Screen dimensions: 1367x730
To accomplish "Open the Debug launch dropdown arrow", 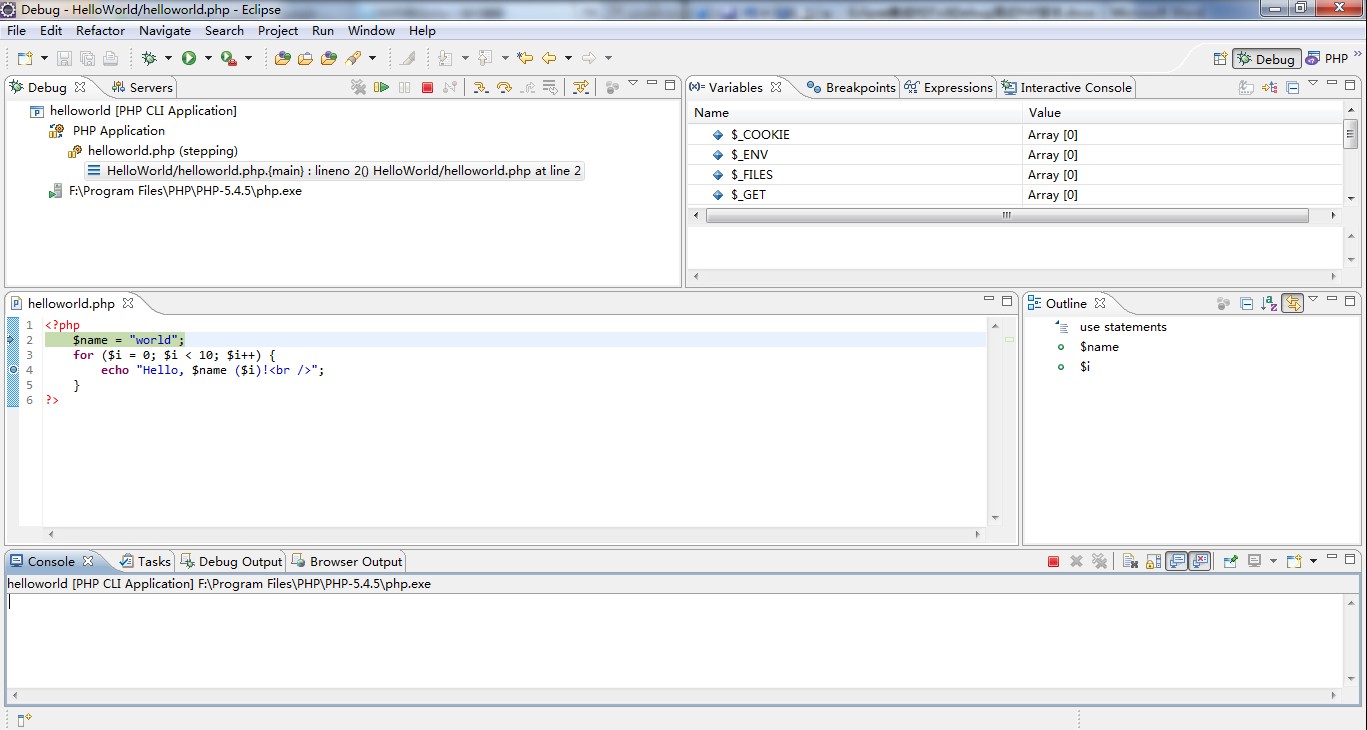I will pyautogui.click(x=168, y=59).
